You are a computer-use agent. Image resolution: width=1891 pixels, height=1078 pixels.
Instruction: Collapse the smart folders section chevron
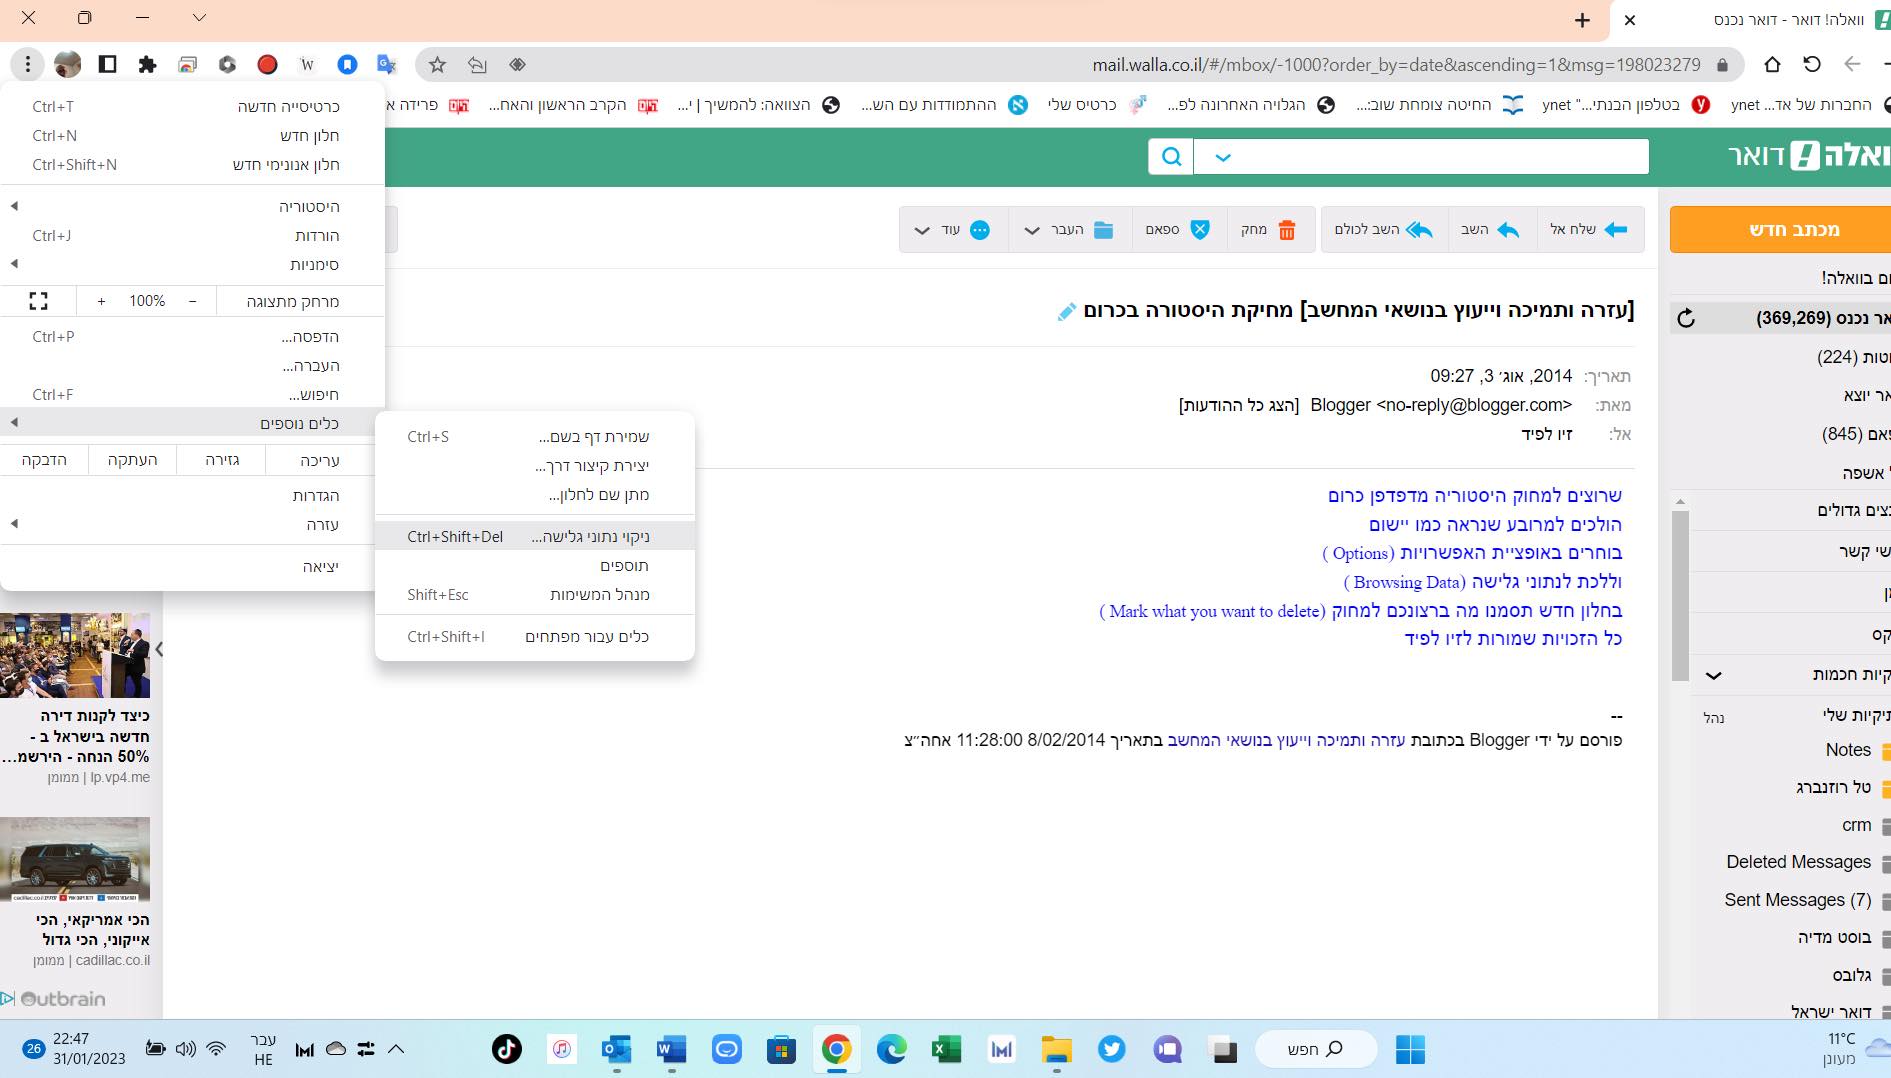(x=1713, y=675)
